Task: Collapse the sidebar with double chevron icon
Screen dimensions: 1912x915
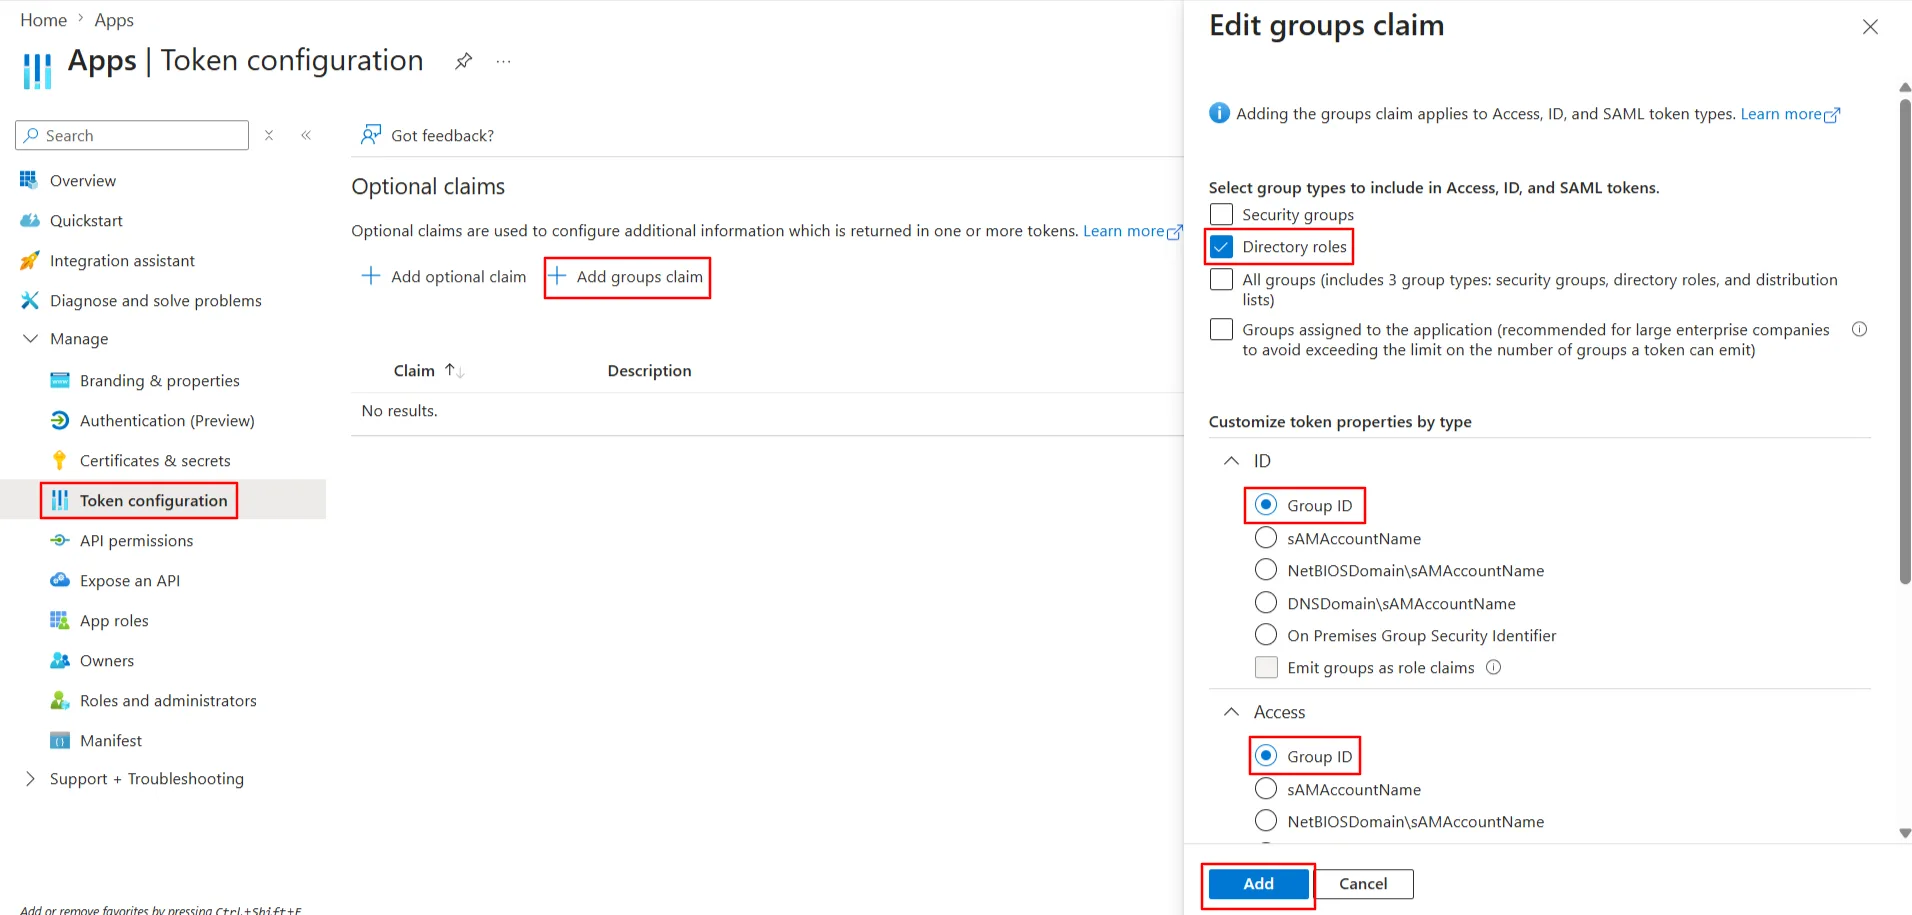Action: (x=306, y=135)
